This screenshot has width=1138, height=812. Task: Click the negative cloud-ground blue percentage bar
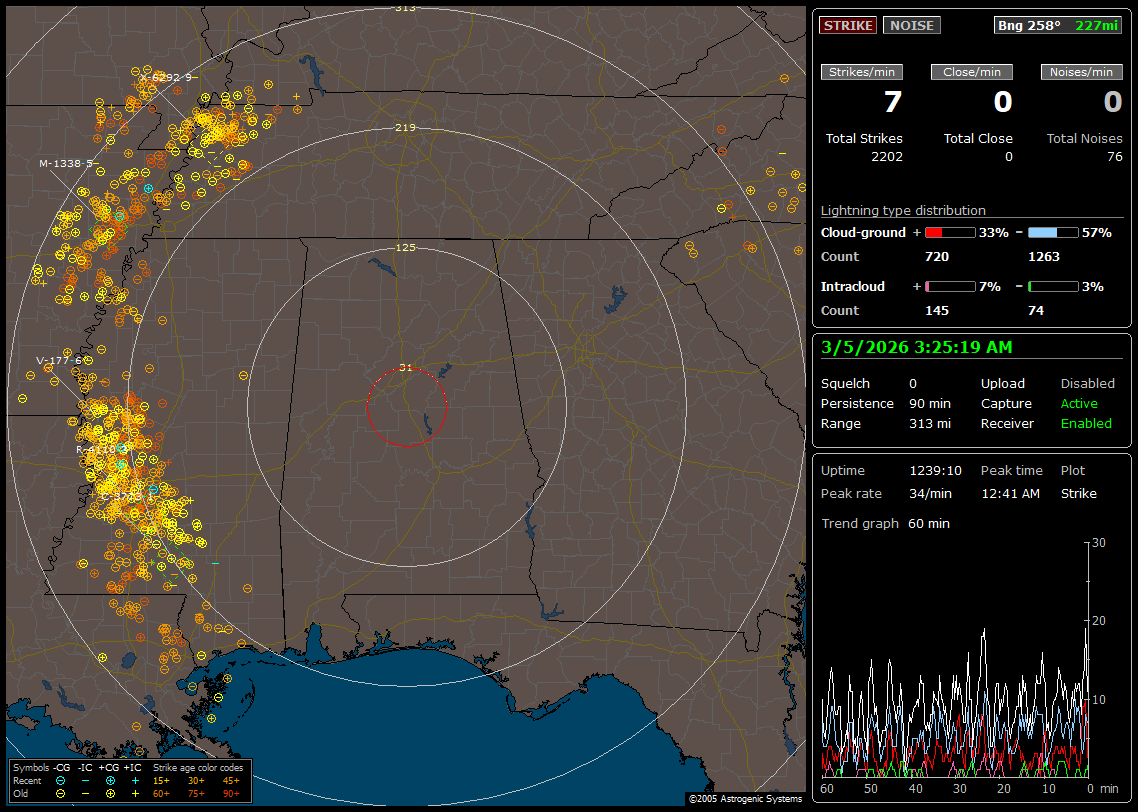1053,232
